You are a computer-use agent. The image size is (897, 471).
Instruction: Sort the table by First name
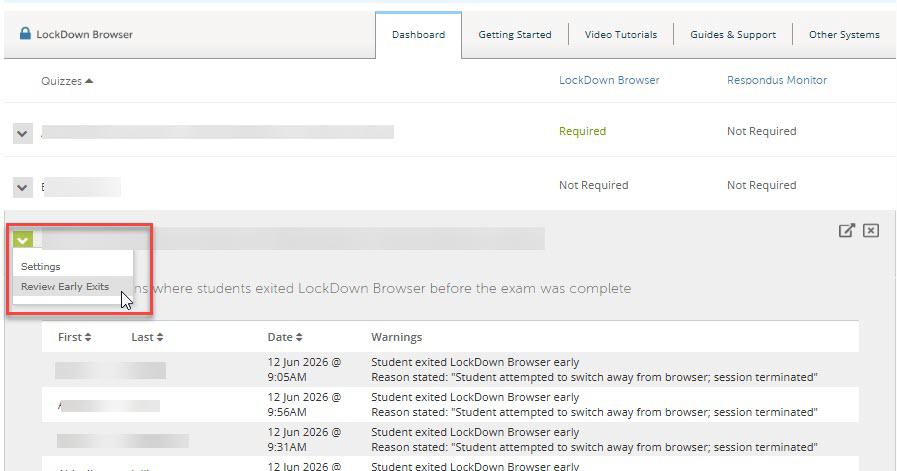click(74, 337)
